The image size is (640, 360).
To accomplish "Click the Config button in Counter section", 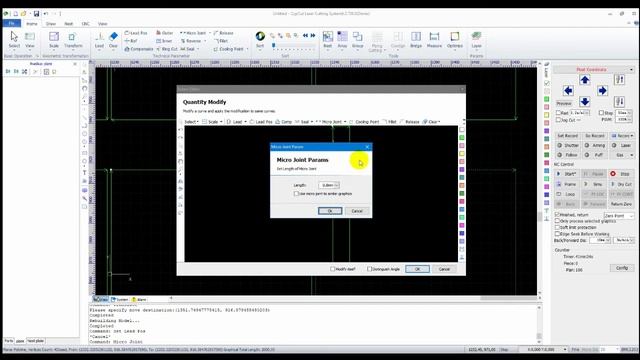I will click(622, 268).
